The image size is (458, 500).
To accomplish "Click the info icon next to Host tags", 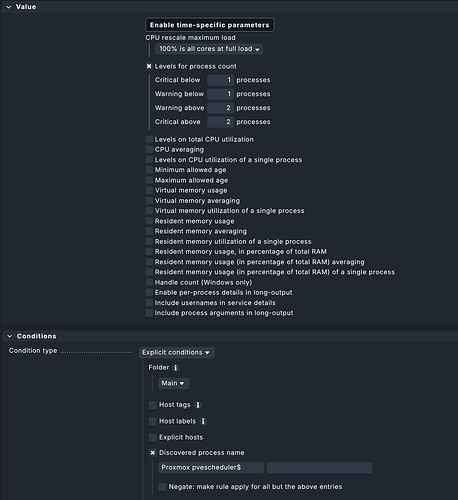I will pyautogui.click(x=198, y=405).
